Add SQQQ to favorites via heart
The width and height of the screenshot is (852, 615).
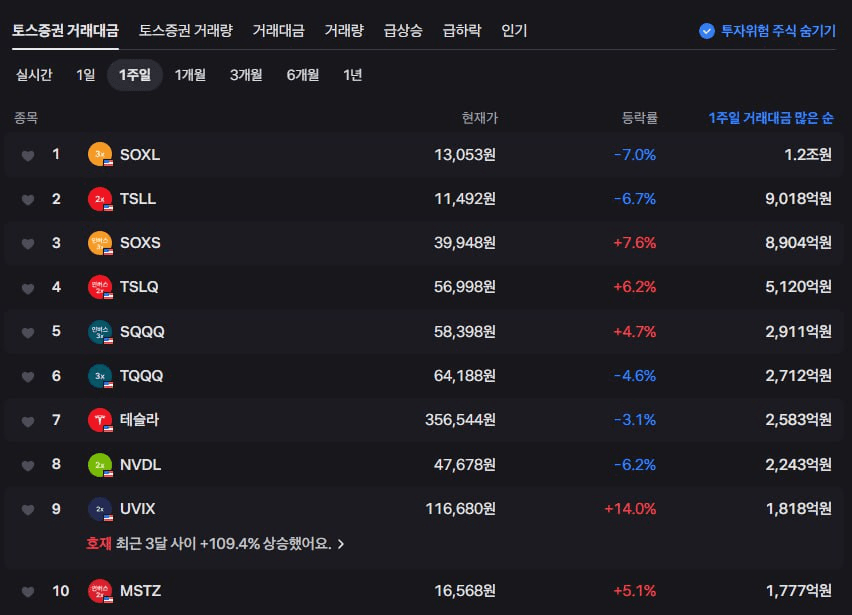tap(28, 332)
